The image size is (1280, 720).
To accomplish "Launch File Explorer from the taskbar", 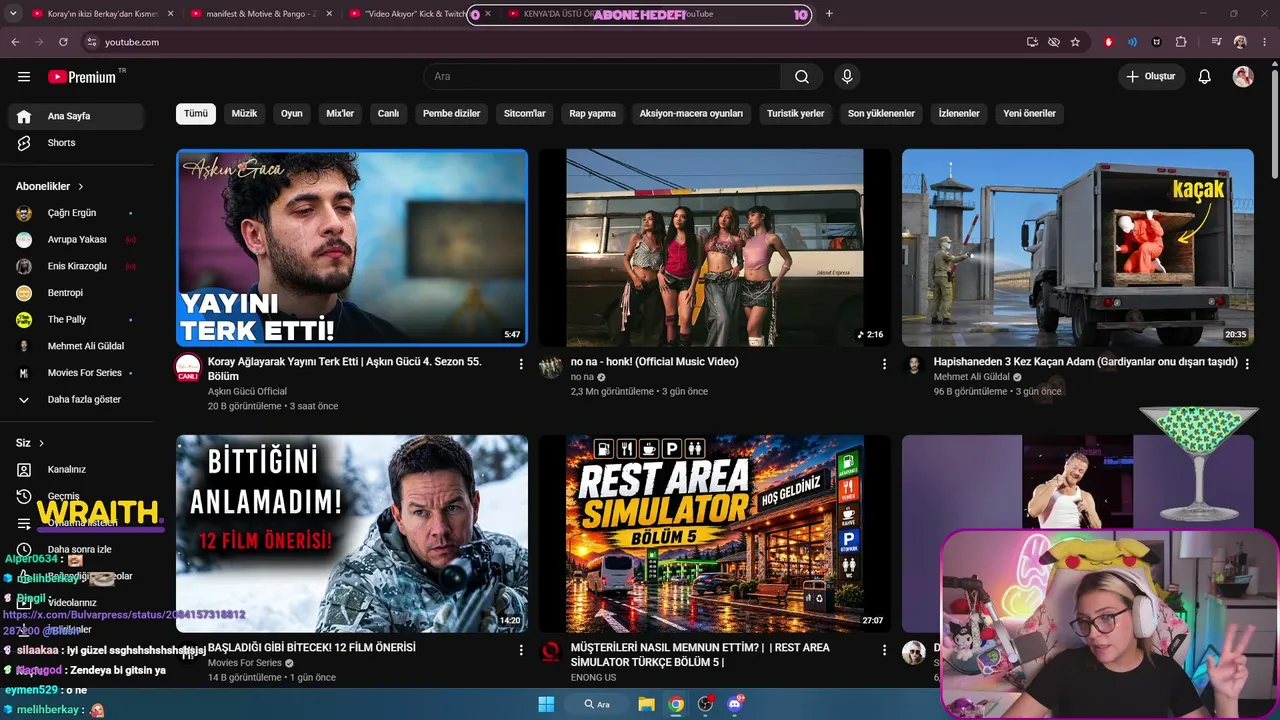I will point(647,704).
